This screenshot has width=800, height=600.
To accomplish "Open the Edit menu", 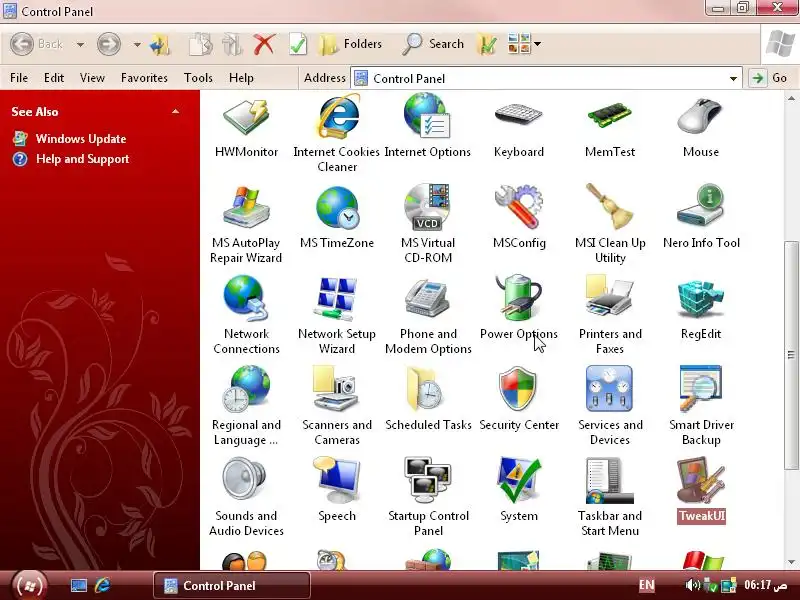I will click(54, 78).
